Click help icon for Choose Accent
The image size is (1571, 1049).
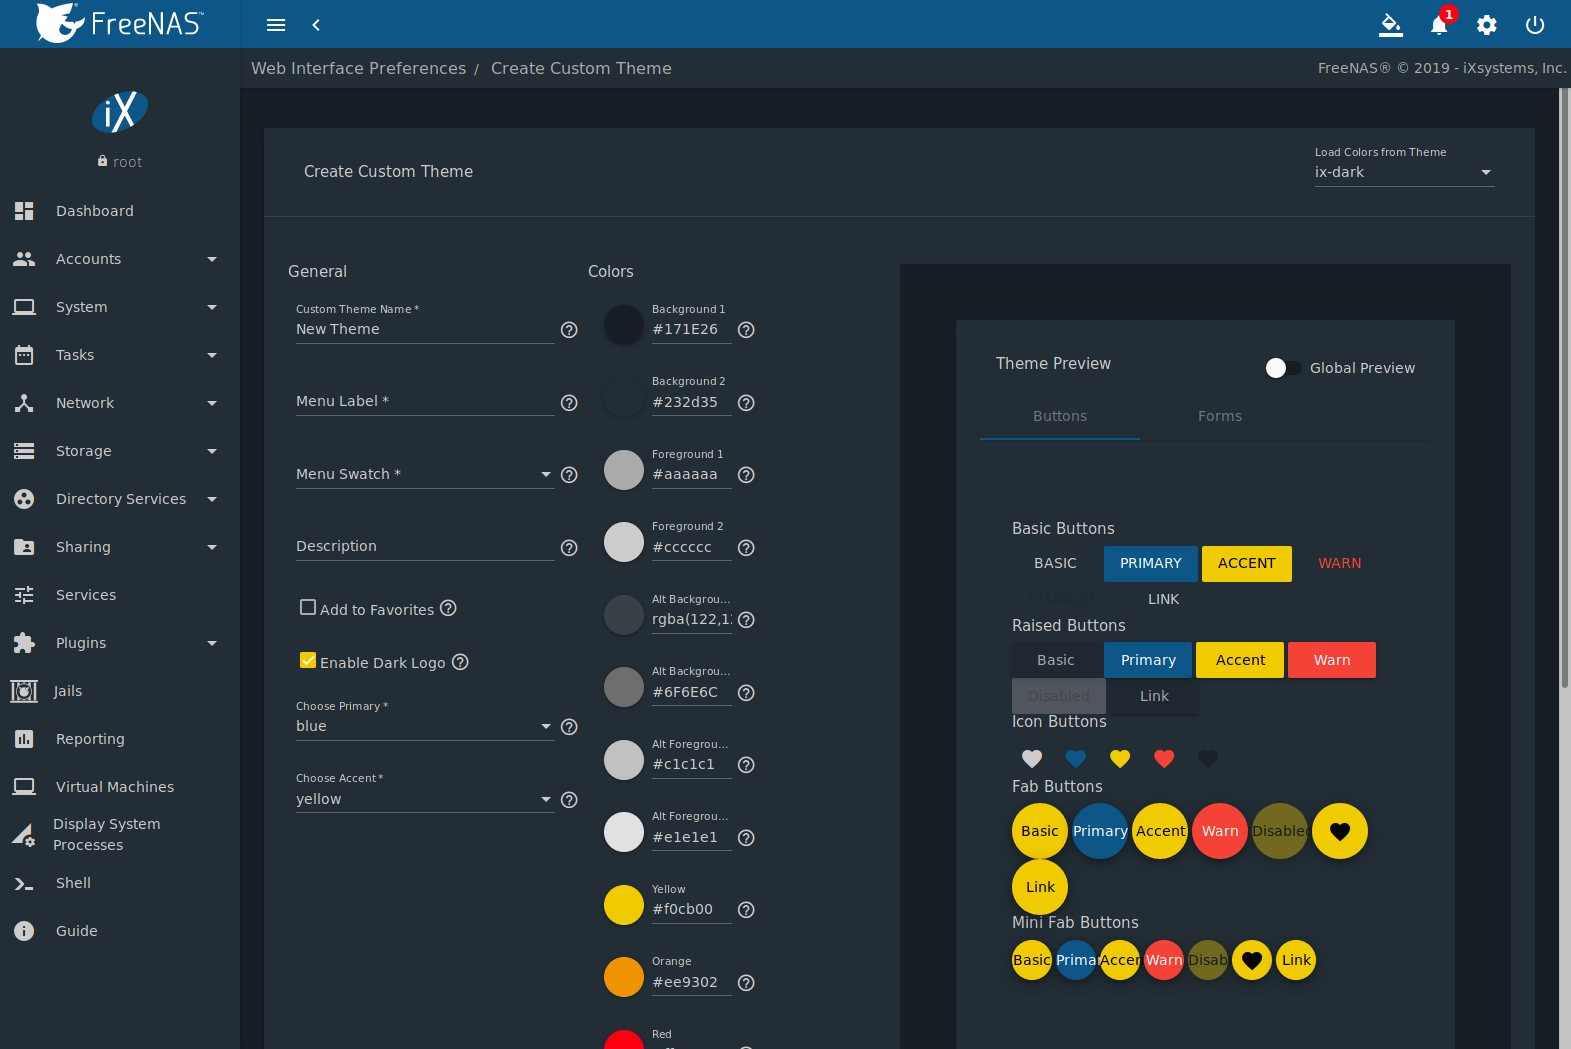(x=569, y=800)
